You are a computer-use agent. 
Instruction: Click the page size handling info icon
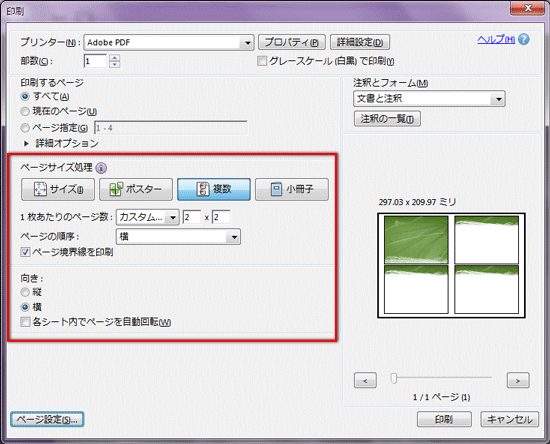pyautogui.click(x=101, y=168)
